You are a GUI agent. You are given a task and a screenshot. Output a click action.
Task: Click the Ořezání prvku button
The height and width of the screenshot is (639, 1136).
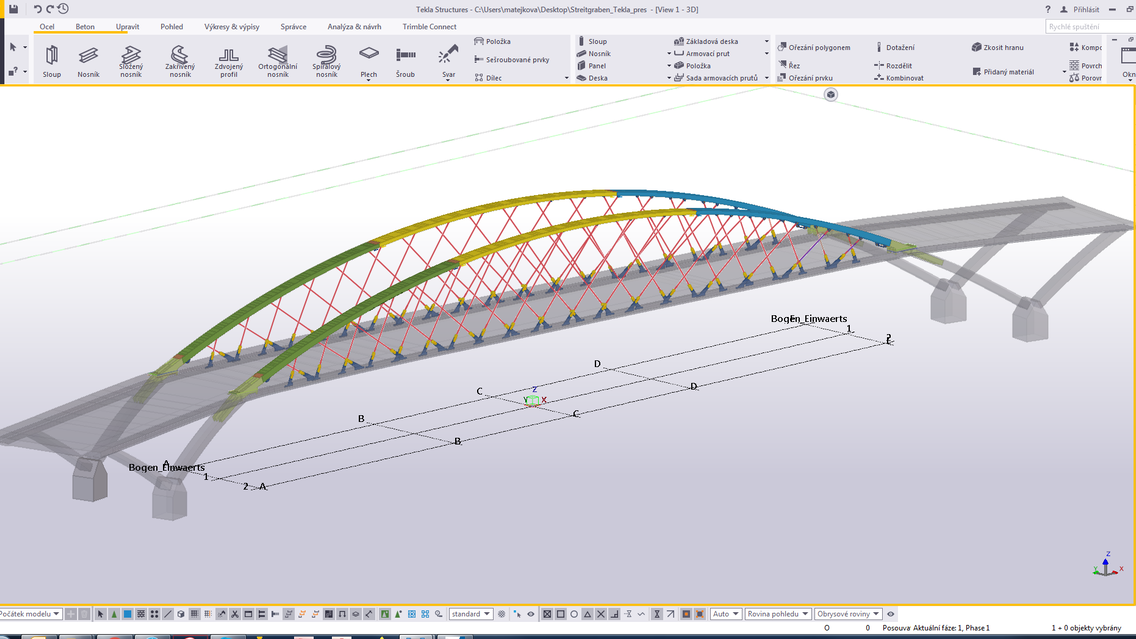(x=805, y=78)
